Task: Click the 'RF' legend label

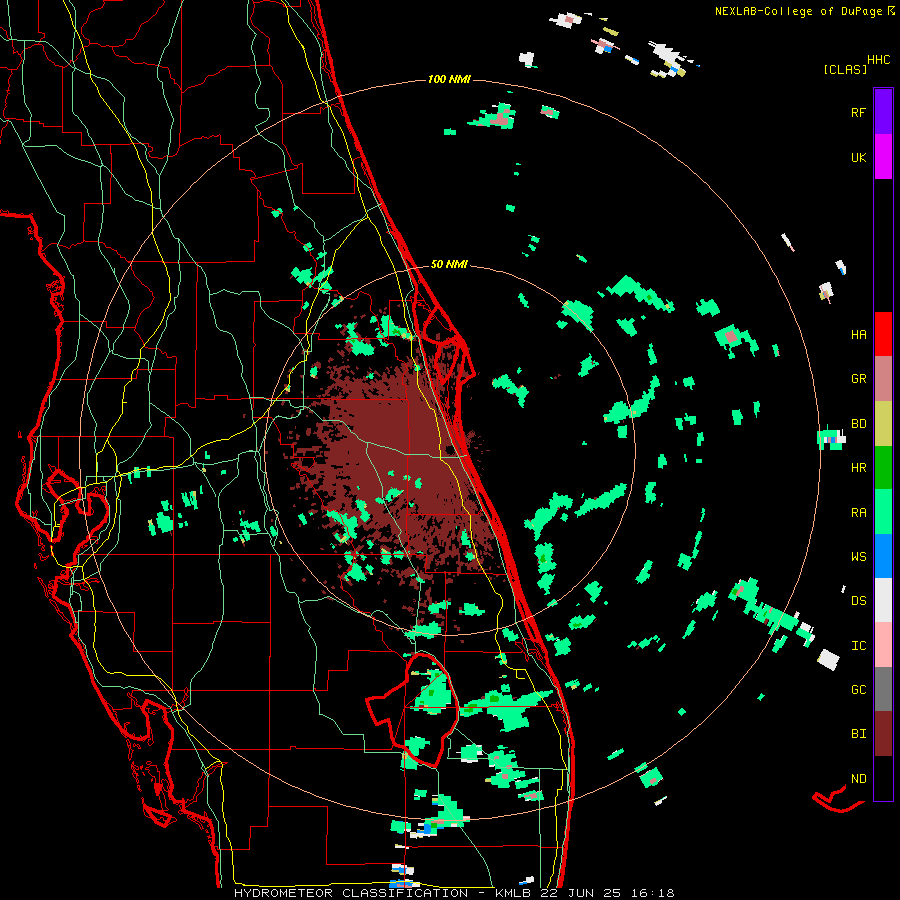Action: coord(858,112)
